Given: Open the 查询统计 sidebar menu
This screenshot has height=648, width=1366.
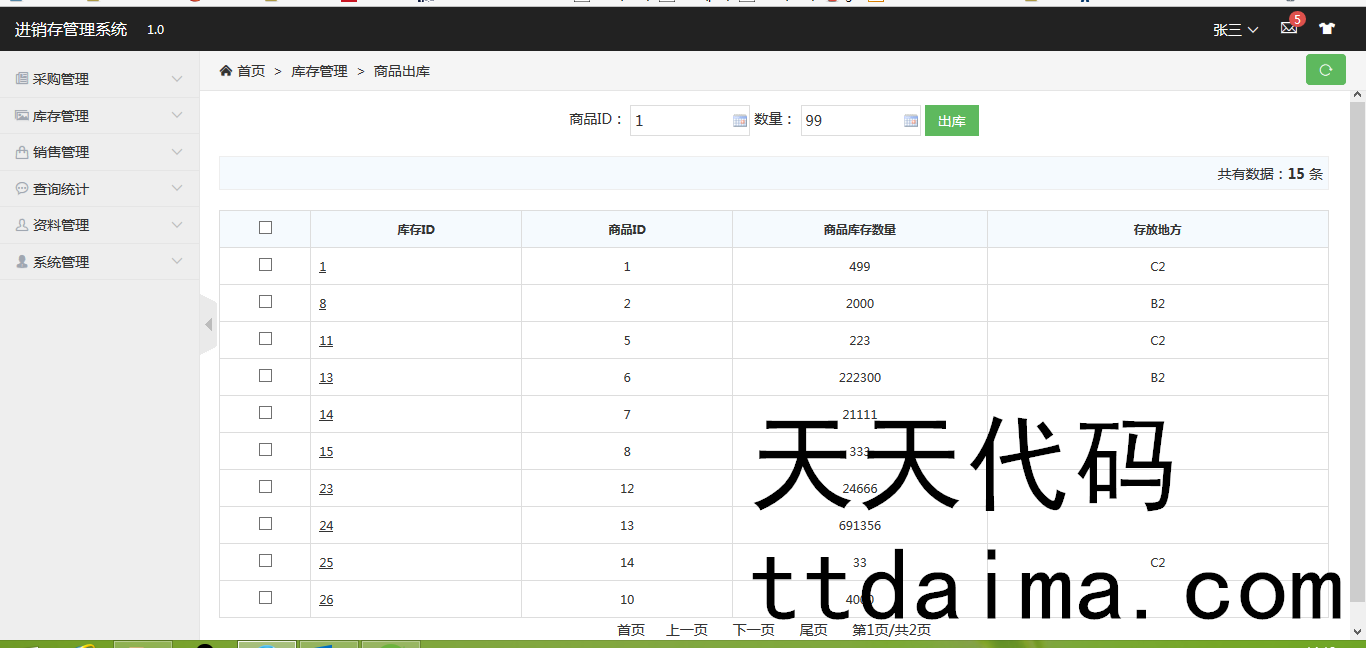Looking at the screenshot, I should pyautogui.click(x=61, y=189).
